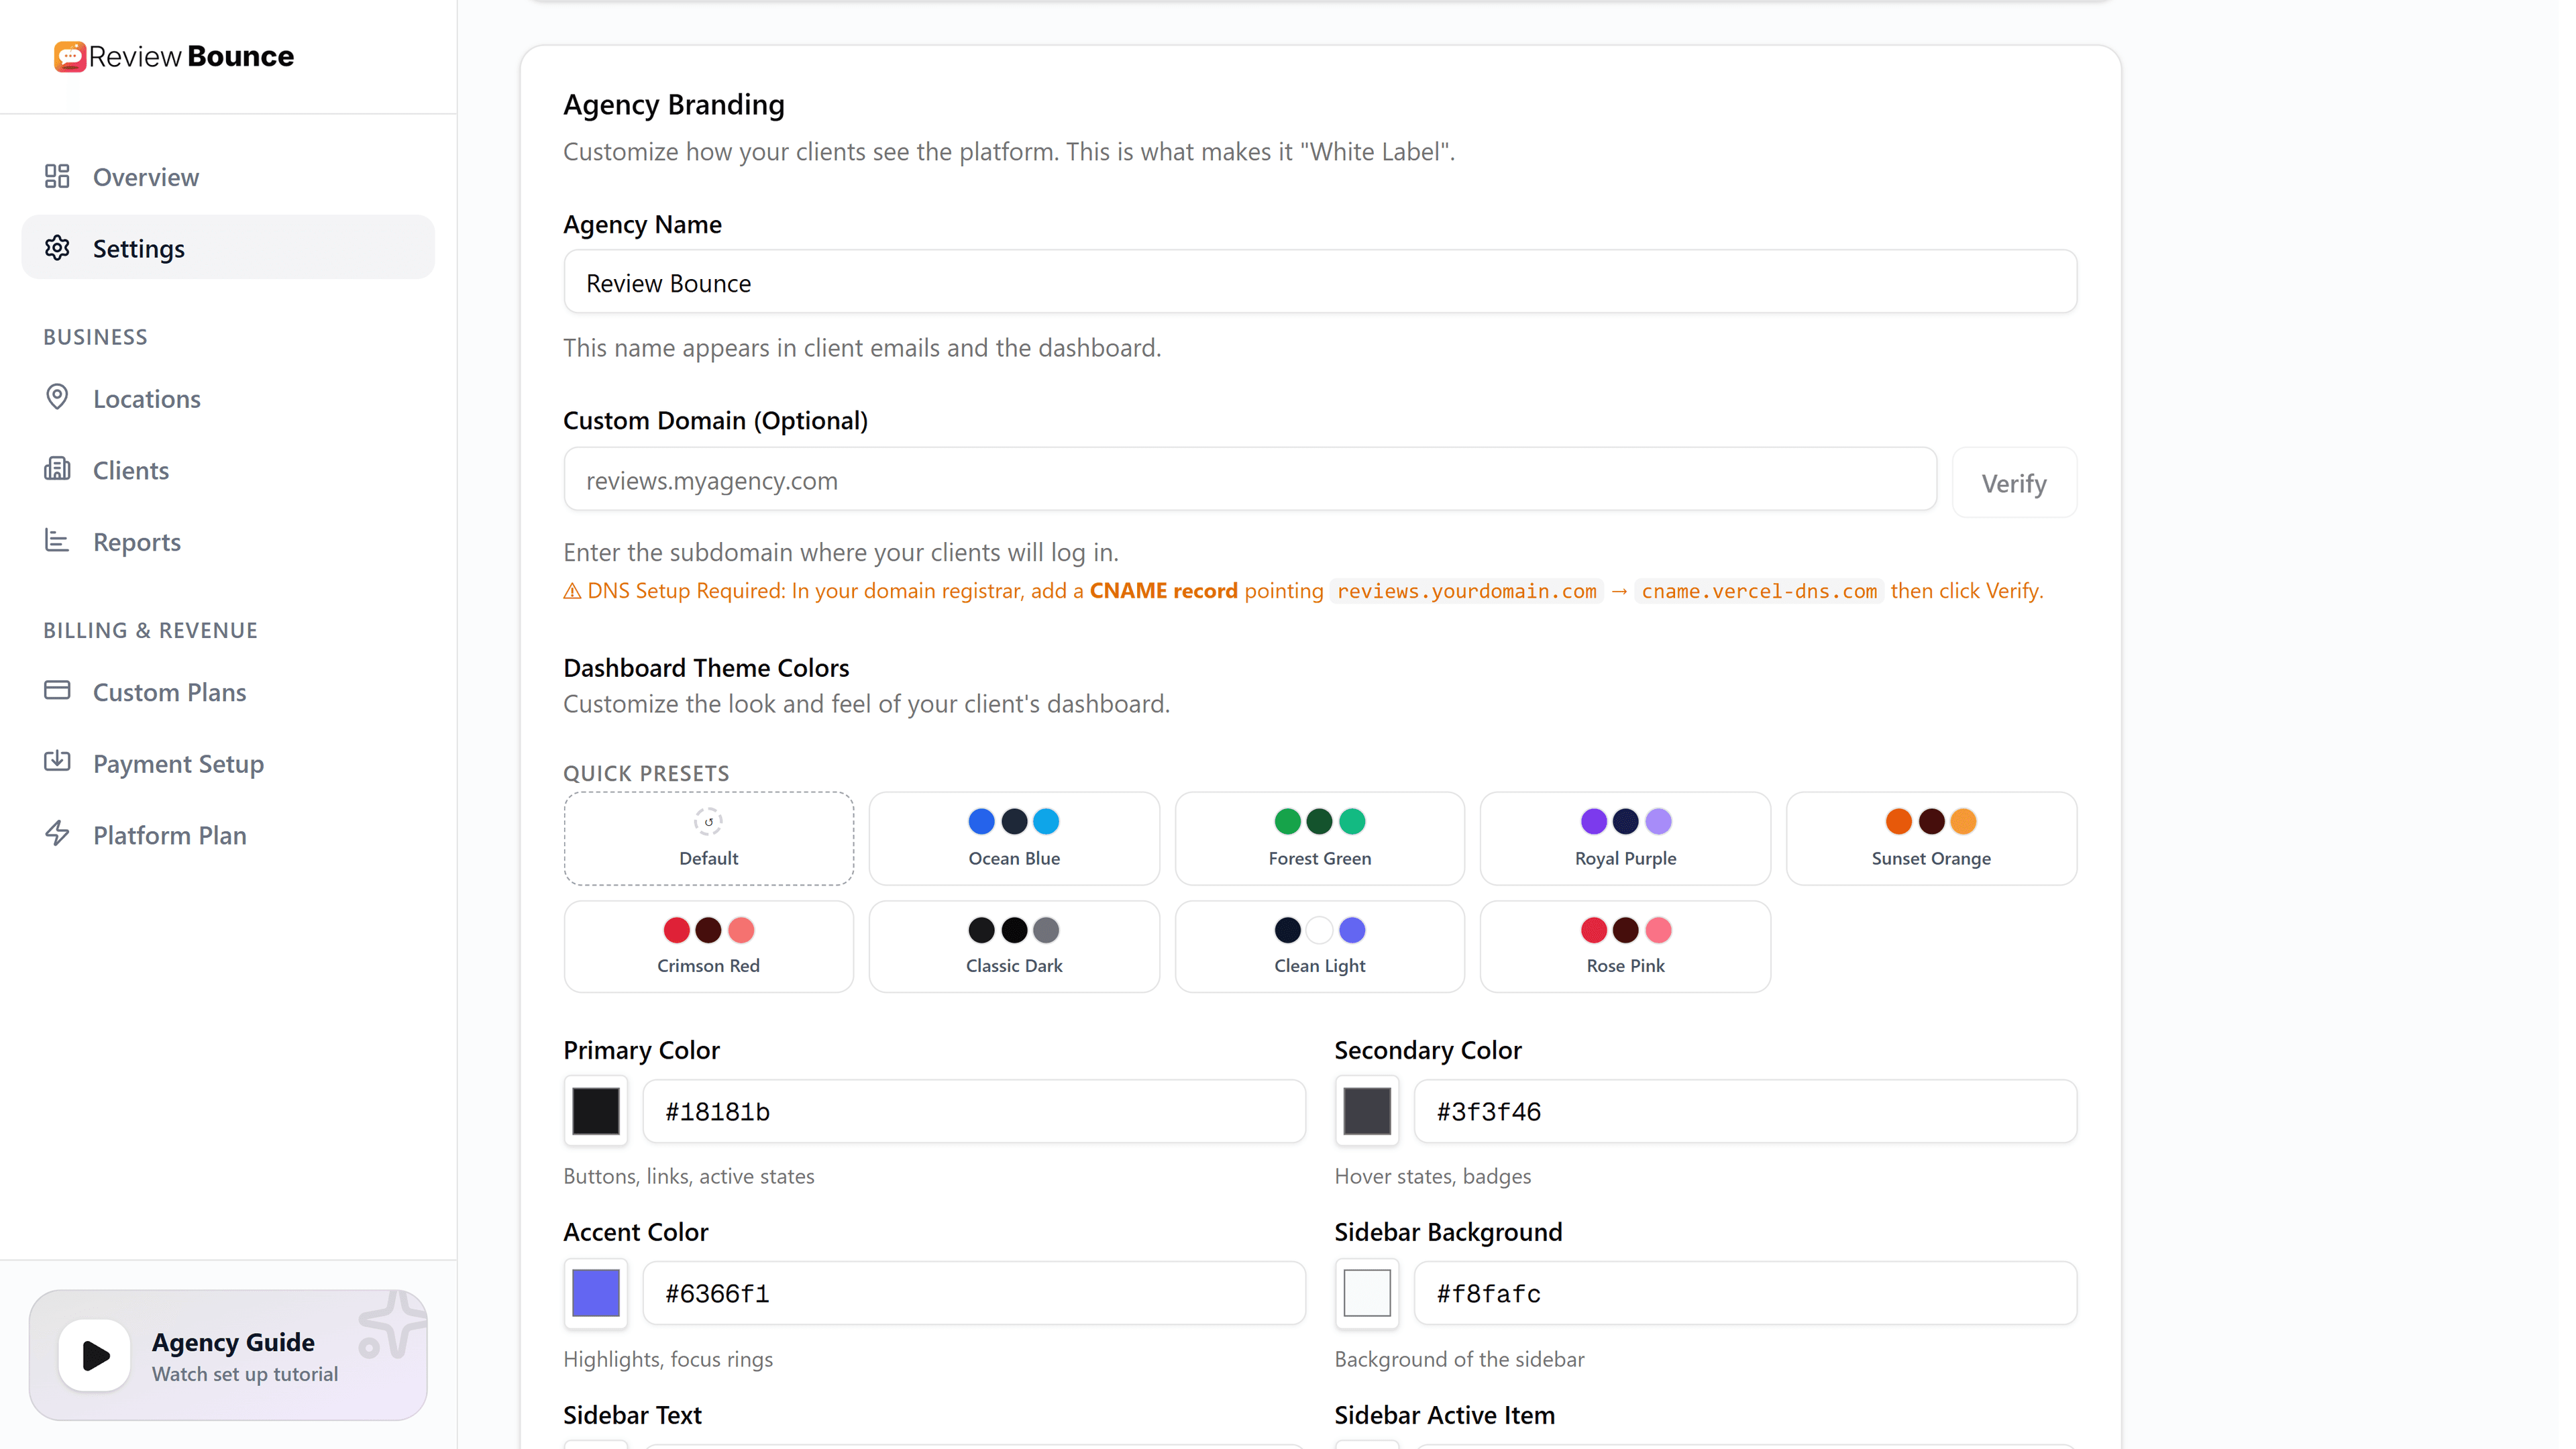Go to Clients in the sidebar
The image size is (2576, 1449).
coord(228,470)
